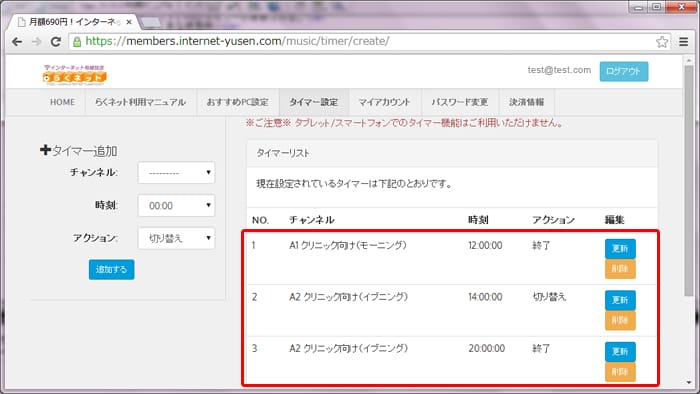Open the アクション dropdown showing 切り替え
Image resolution: width=700 pixels, height=394 pixels.
pyautogui.click(x=176, y=238)
